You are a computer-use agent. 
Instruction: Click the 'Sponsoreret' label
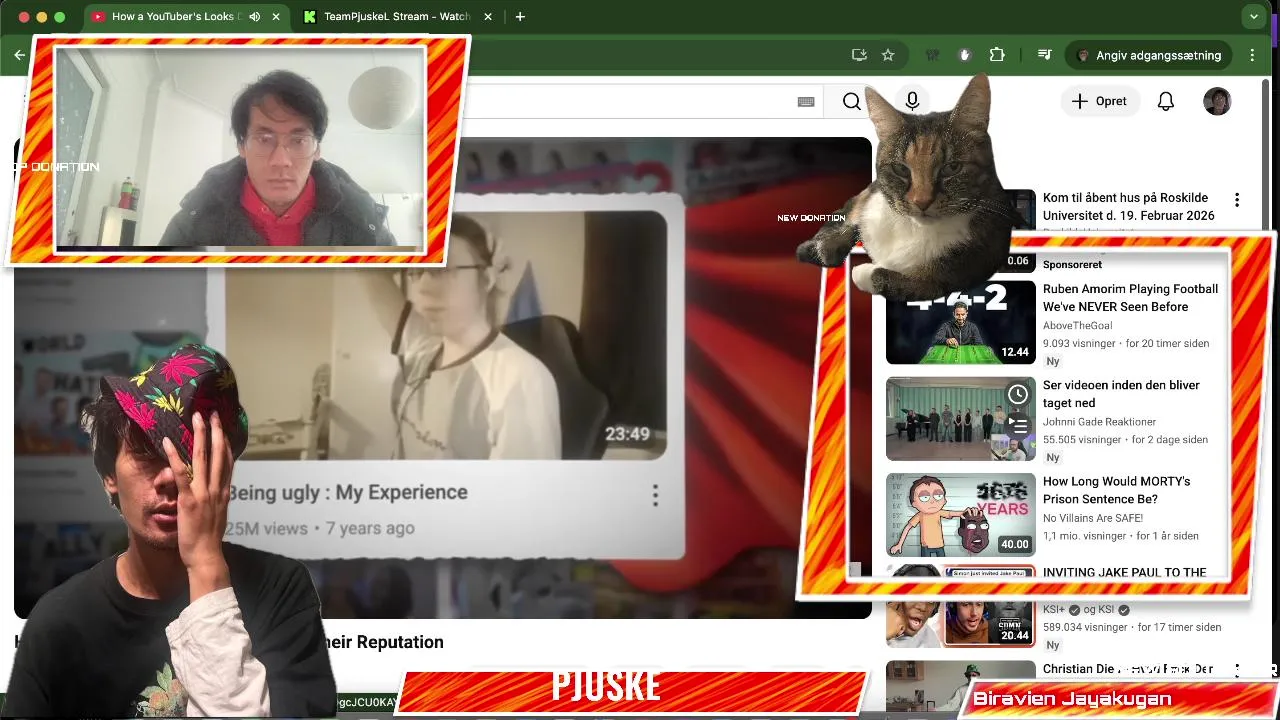pos(1072,265)
